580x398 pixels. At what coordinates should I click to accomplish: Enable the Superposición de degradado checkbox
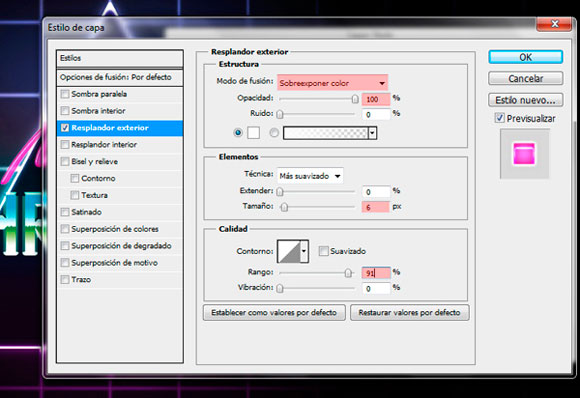coord(65,246)
